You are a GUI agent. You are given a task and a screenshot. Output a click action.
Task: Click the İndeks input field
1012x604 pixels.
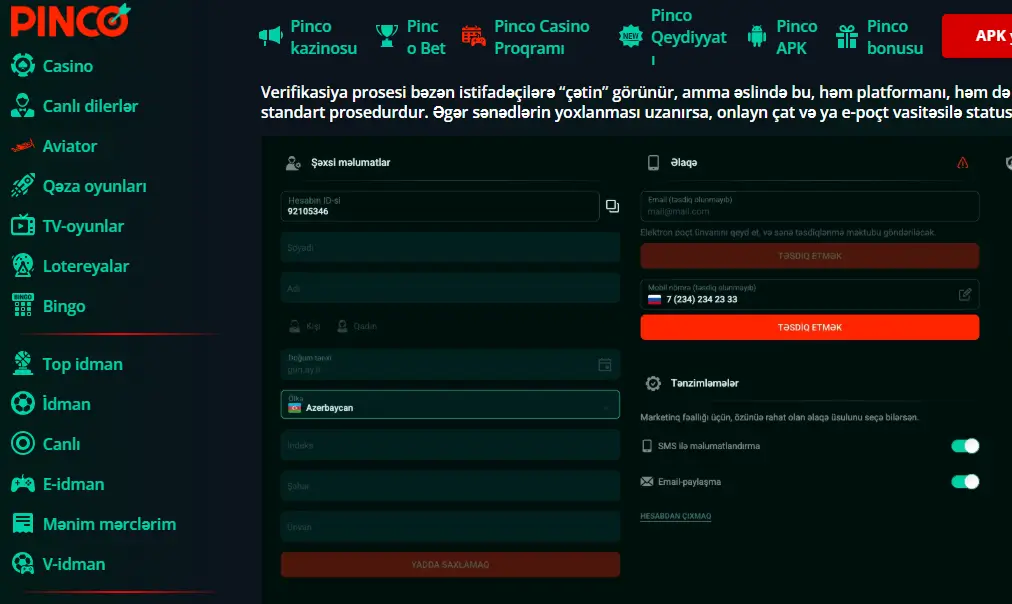pos(450,445)
